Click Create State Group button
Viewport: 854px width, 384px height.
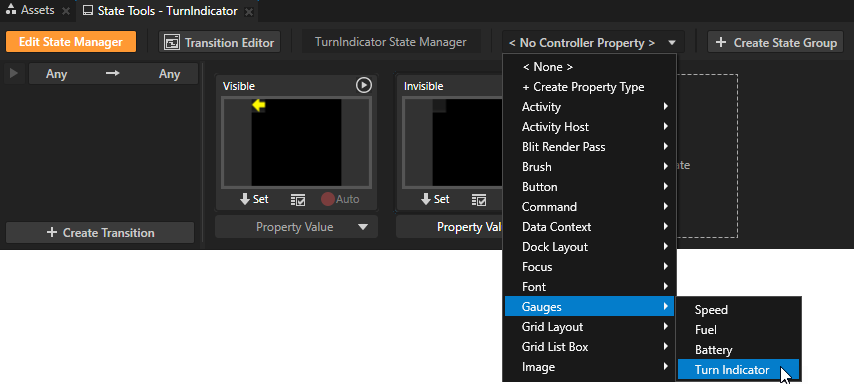click(x=776, y=42)
